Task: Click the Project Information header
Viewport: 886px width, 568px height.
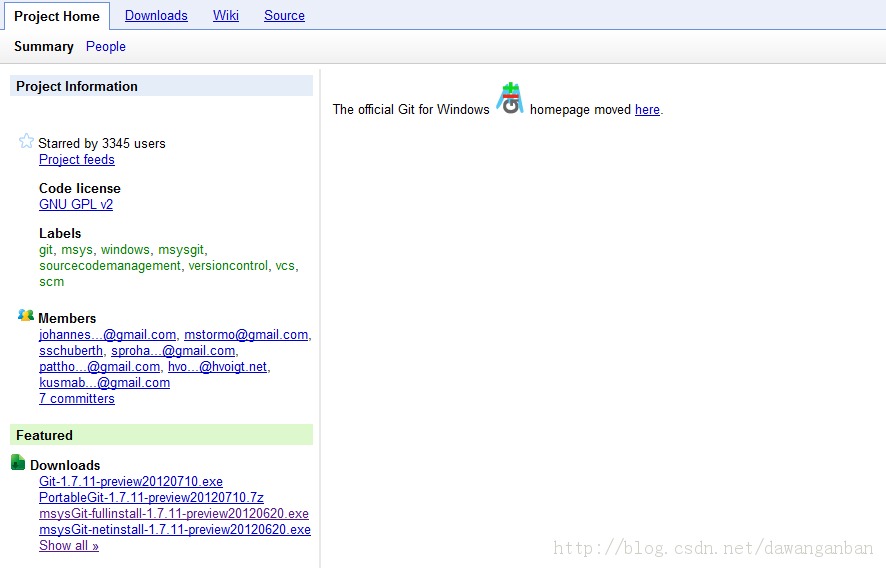Action: (x=161, y=86)
